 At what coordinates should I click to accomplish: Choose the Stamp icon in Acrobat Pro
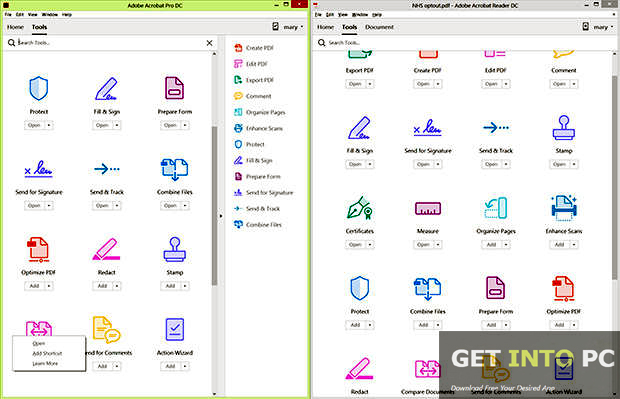click(x=174, y=249)
